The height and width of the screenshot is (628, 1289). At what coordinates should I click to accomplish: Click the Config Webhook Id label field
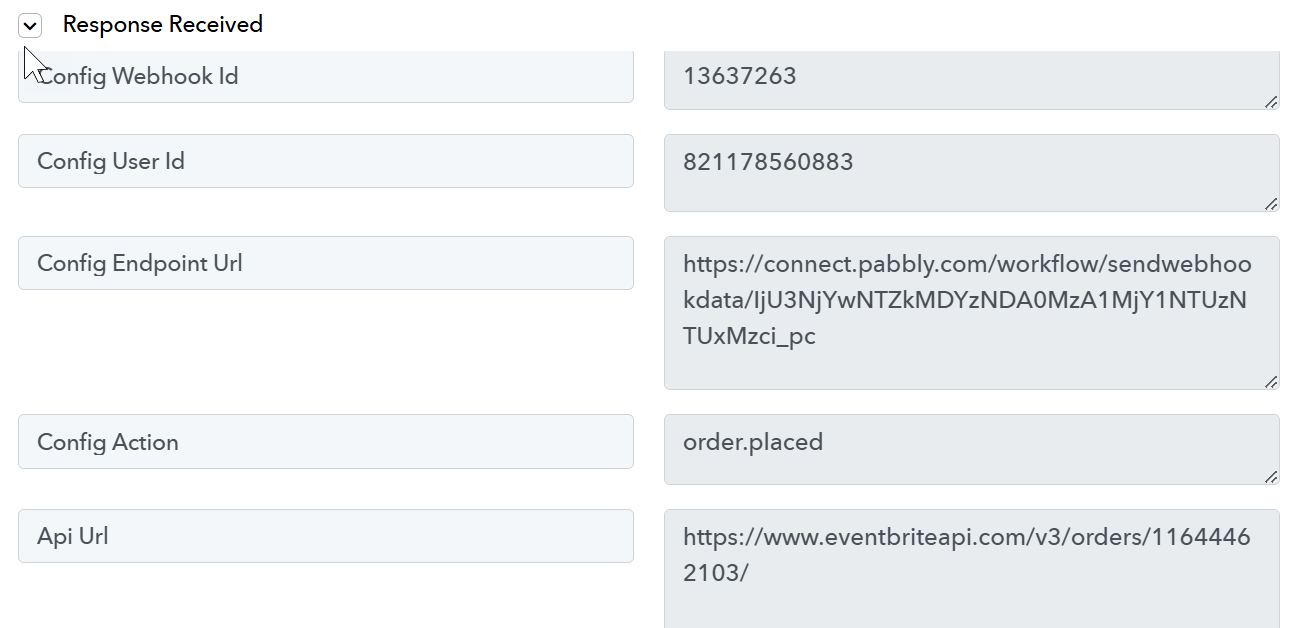[x=326, y=76]
